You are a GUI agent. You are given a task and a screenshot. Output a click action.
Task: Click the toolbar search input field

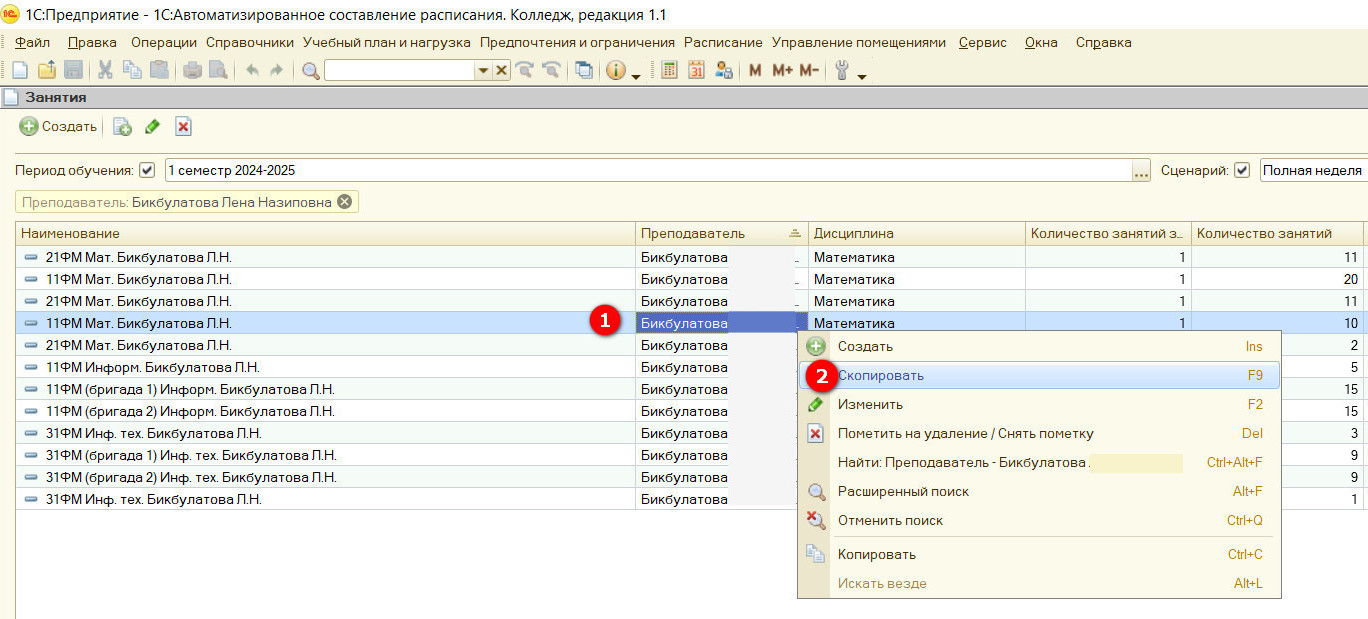click(x=399, y=70)
